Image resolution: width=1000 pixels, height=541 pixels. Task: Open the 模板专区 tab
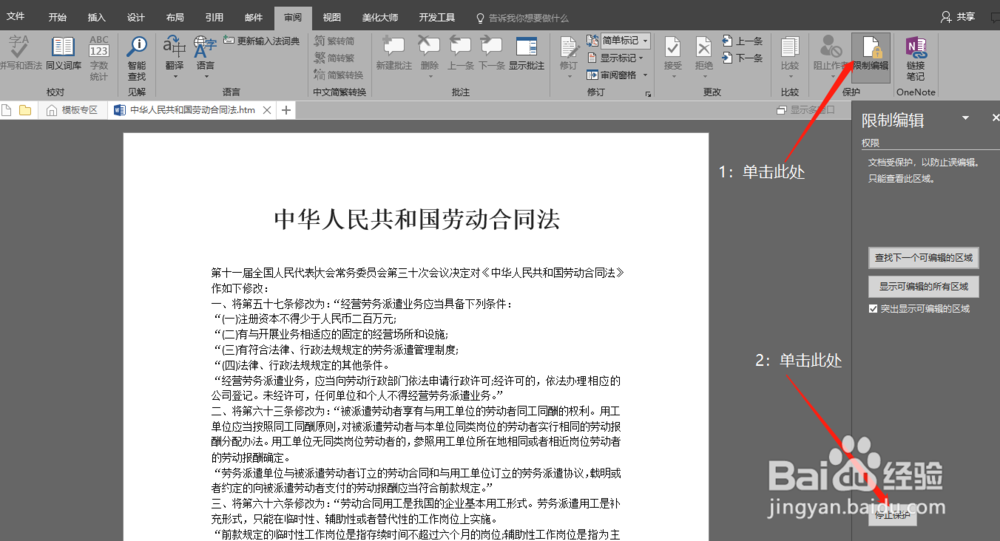click(72, 110)
